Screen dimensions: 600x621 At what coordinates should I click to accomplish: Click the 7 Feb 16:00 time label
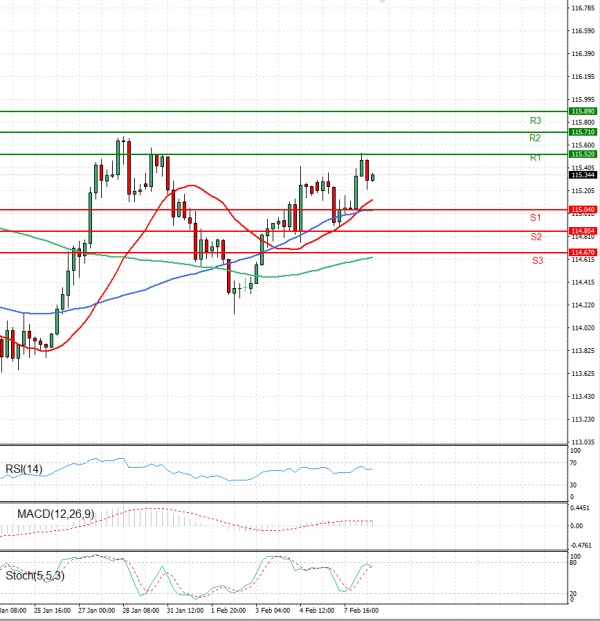click(361, 610)
